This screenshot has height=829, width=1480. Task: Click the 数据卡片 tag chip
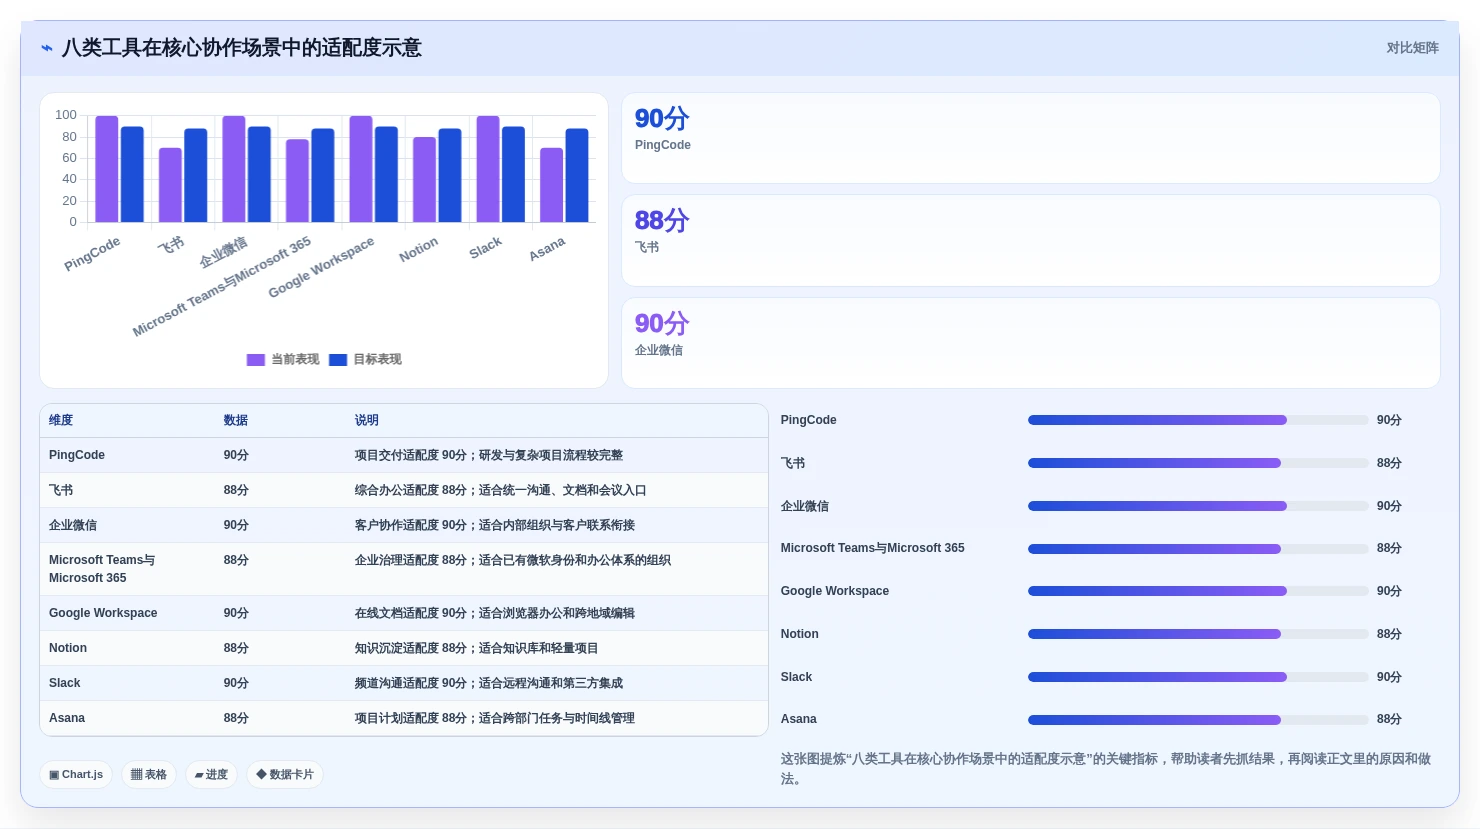pyautogui.click(x=285, y=775)
